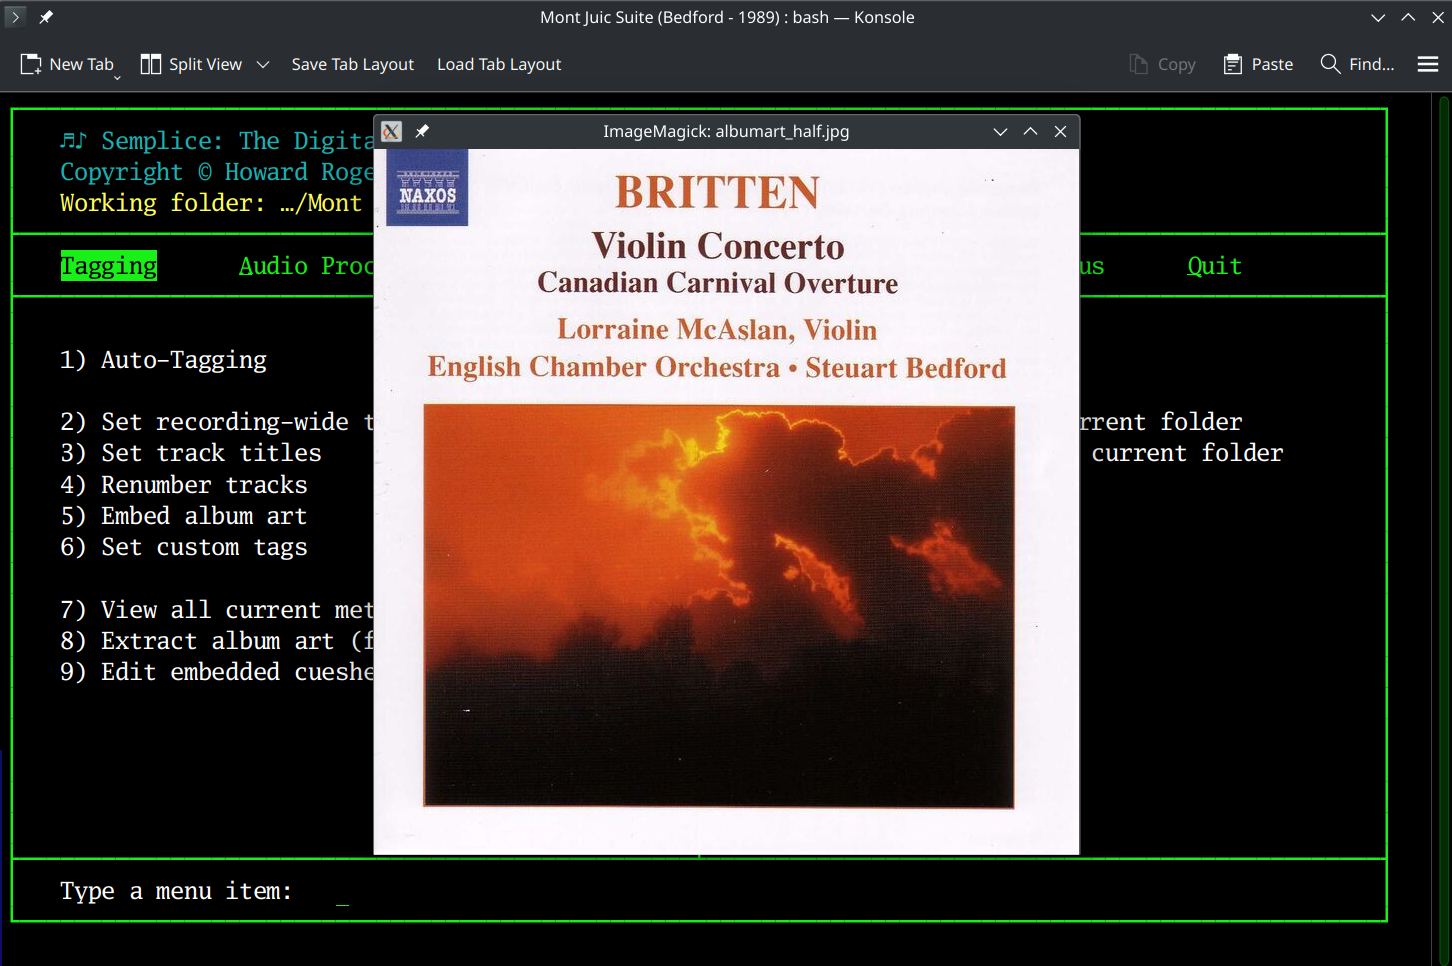1452x966 pixels.
Task: Select the highlighted Tagging menu tab
Action: tap(108, 265)
